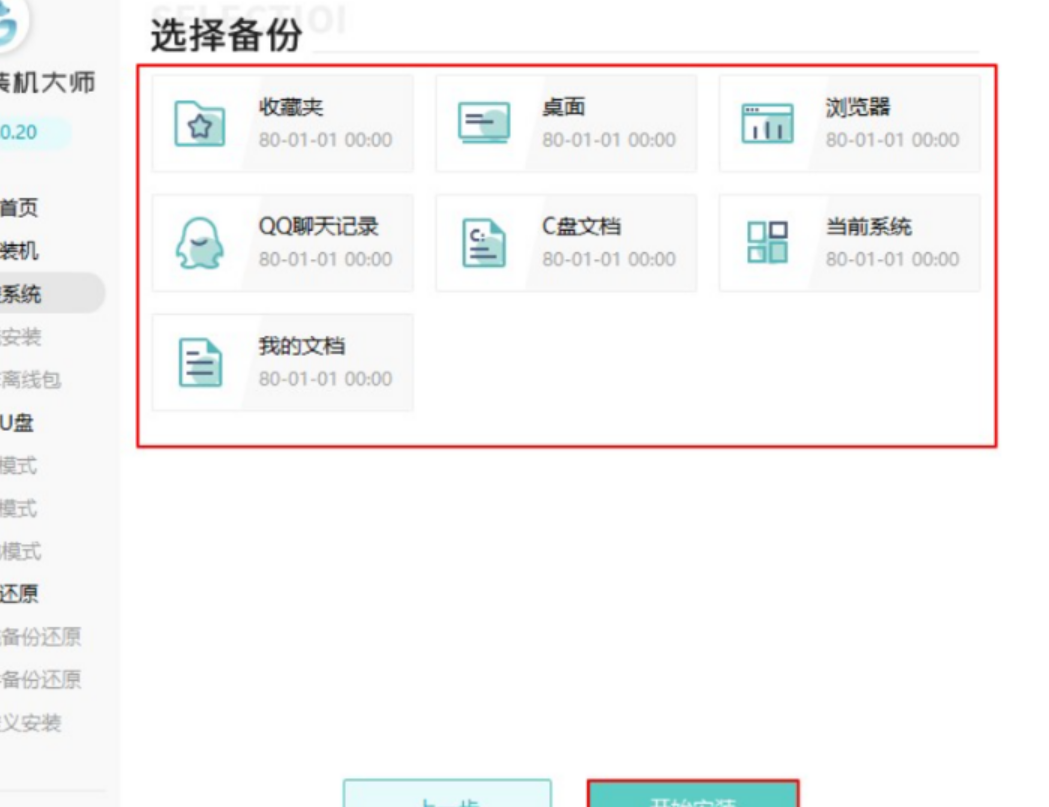Click the 装机大师 app title
The width and height of the screenshot is (1049, 807).
pos(47,83)
